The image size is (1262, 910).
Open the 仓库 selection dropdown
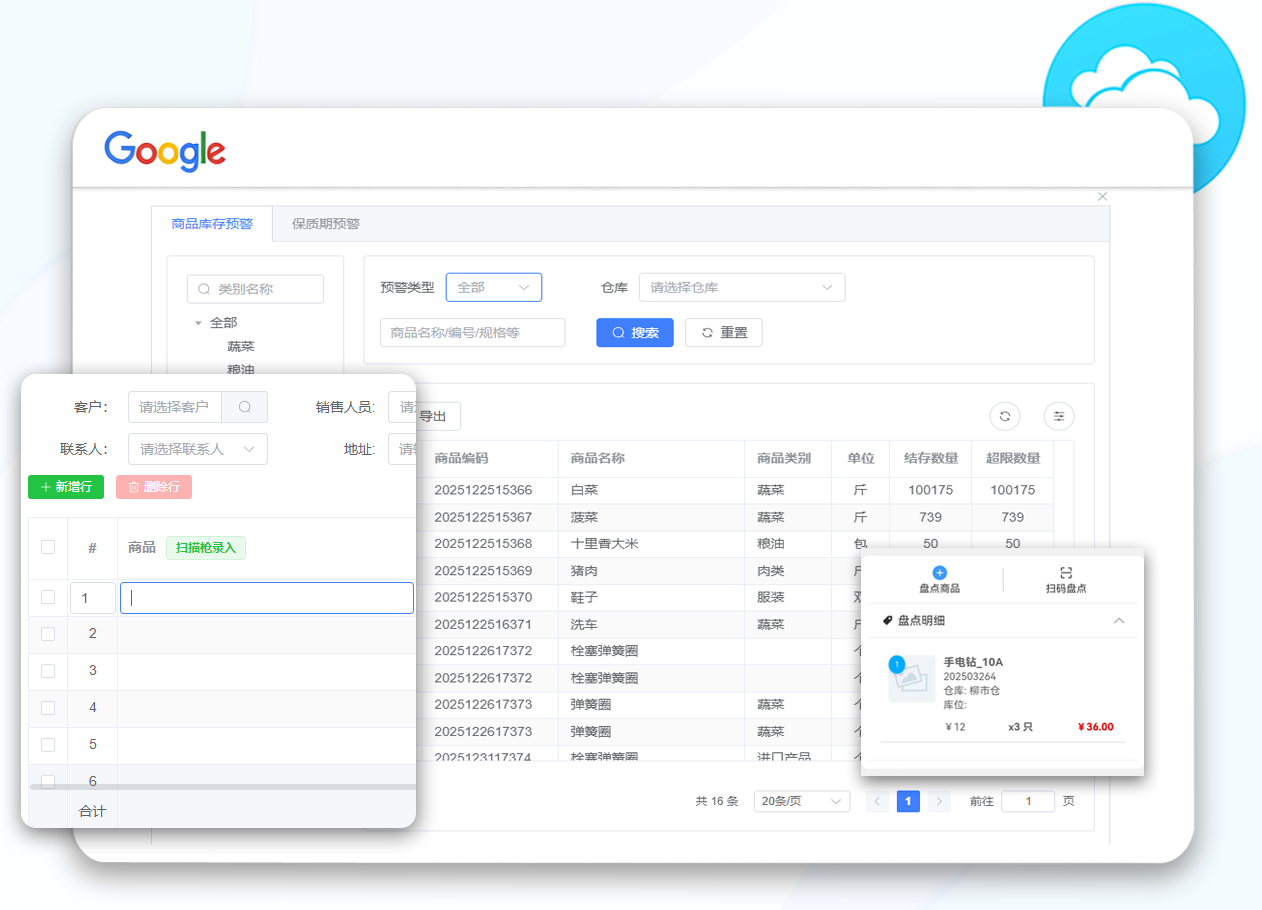[x=741, y=288]
